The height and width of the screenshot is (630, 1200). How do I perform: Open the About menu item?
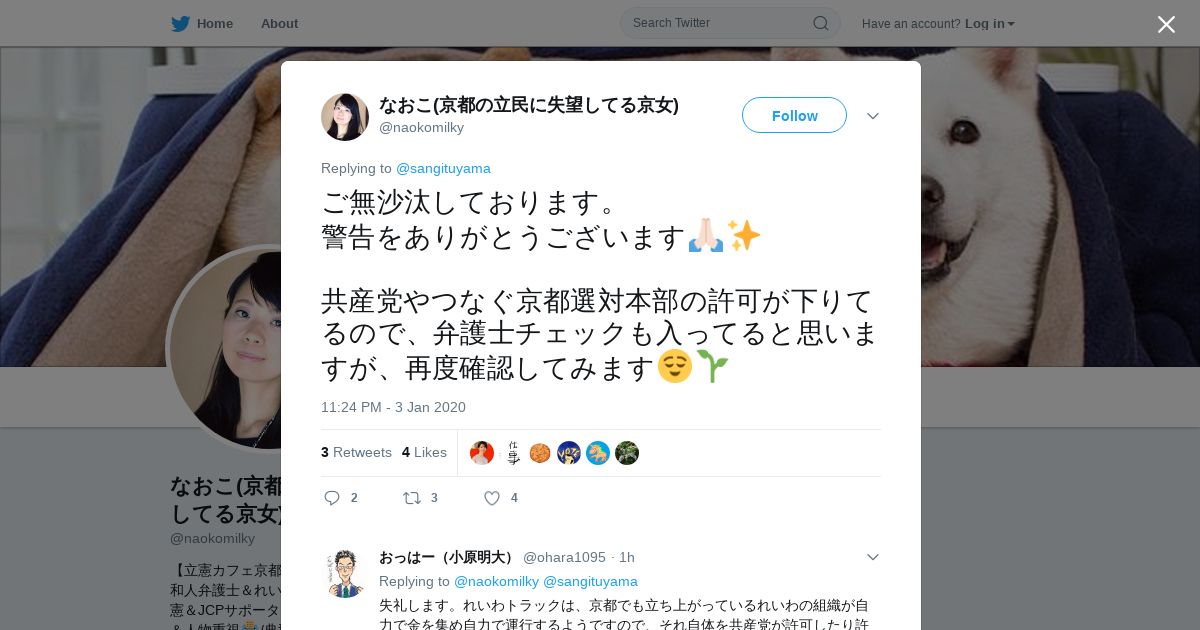coord(279,23)
